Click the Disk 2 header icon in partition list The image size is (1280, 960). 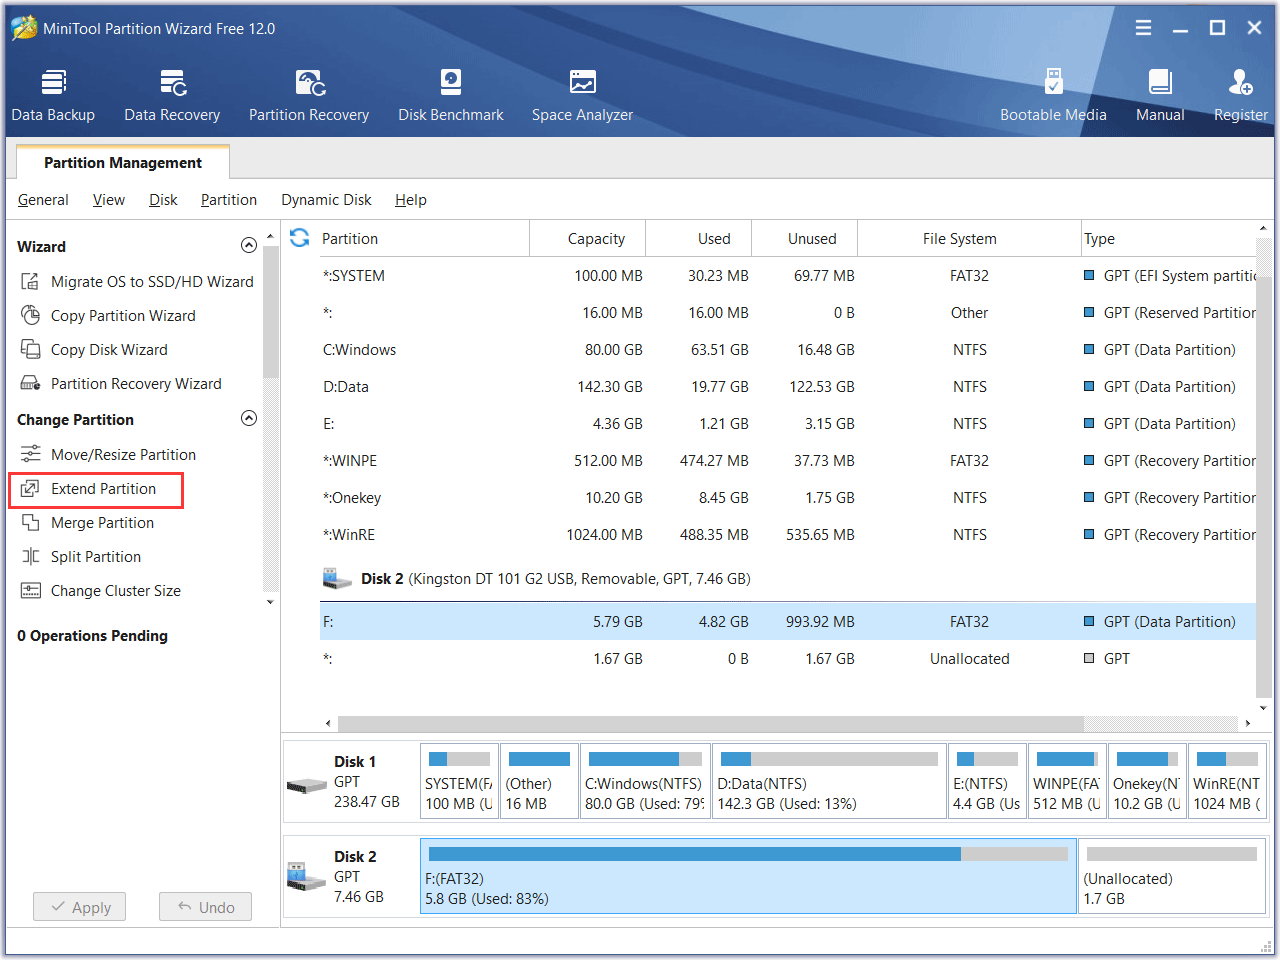click(337, 578)
